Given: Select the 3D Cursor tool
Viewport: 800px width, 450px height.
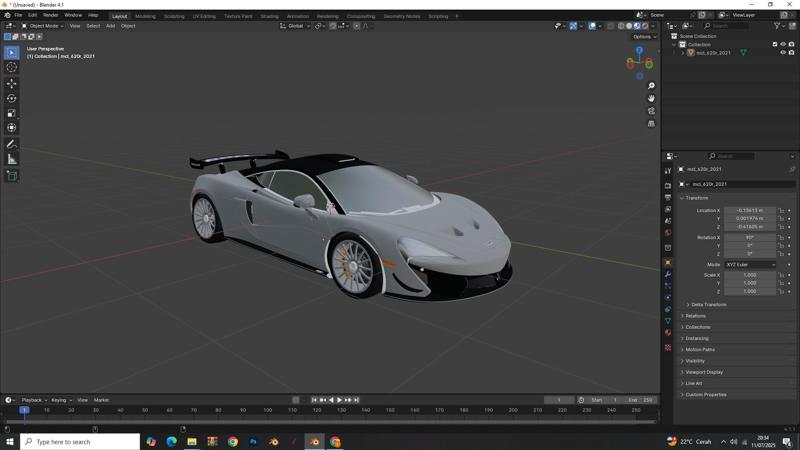Looking at the screenshot, I should [12, 67].
